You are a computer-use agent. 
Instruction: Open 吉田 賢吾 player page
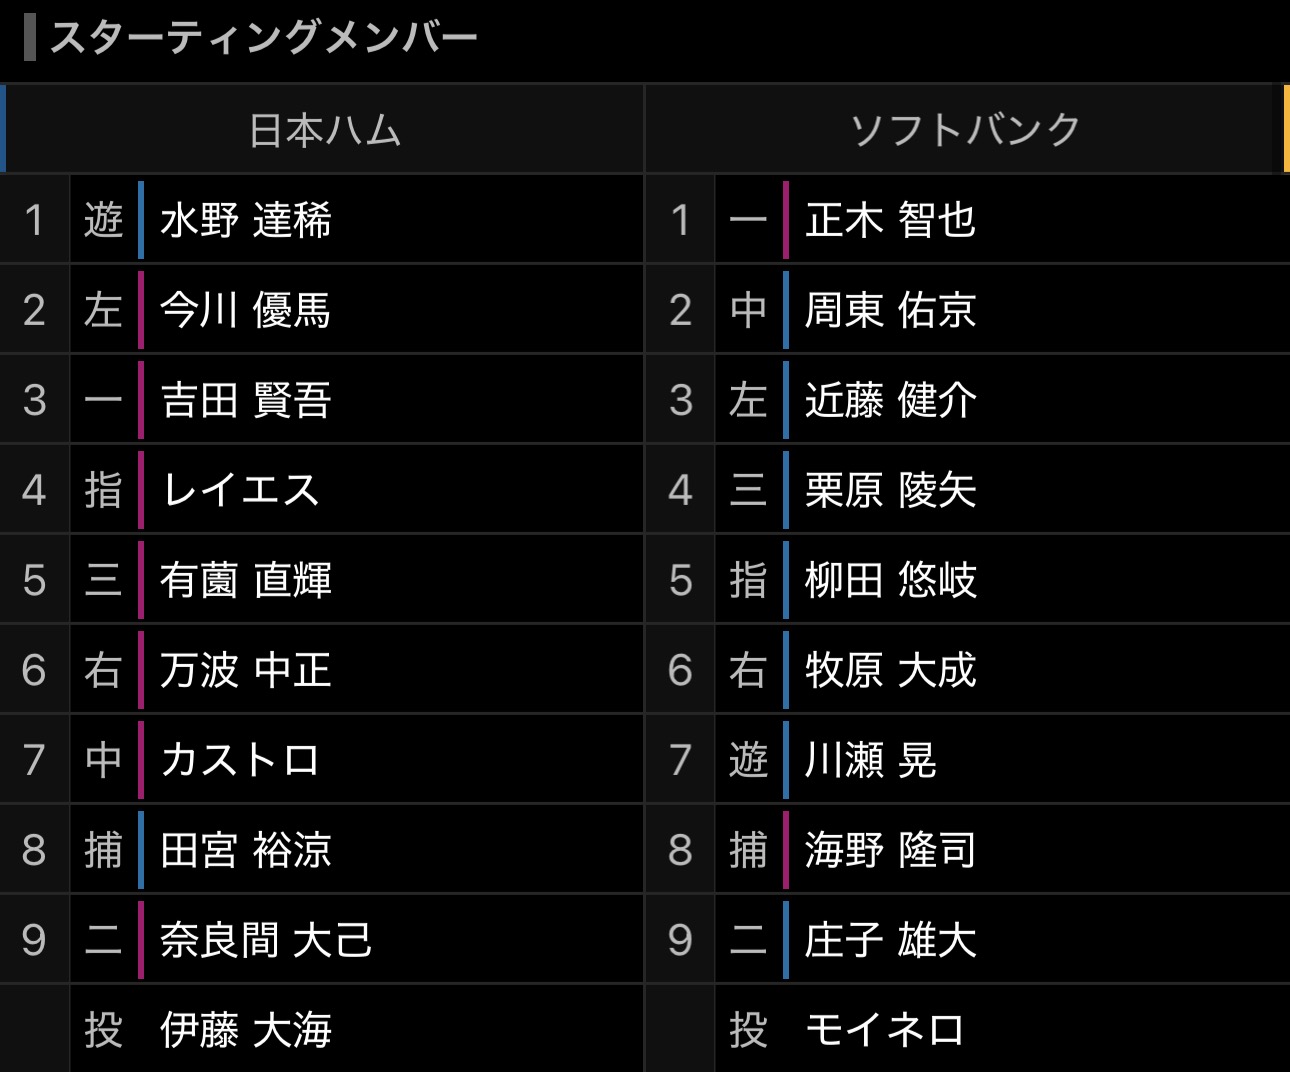pyautogui.click(x=245, y=400)
